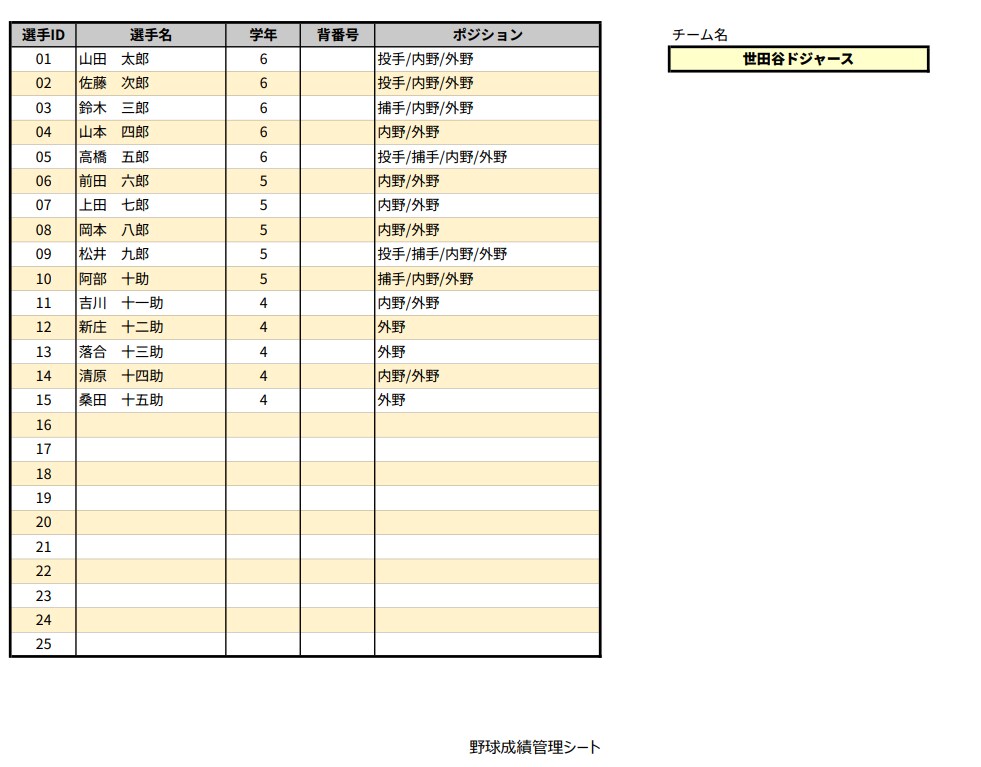The width and height of the screenshot is (981, 767).
Task: Click the position cell for 高橋 五郎
Action: [487, 157]
